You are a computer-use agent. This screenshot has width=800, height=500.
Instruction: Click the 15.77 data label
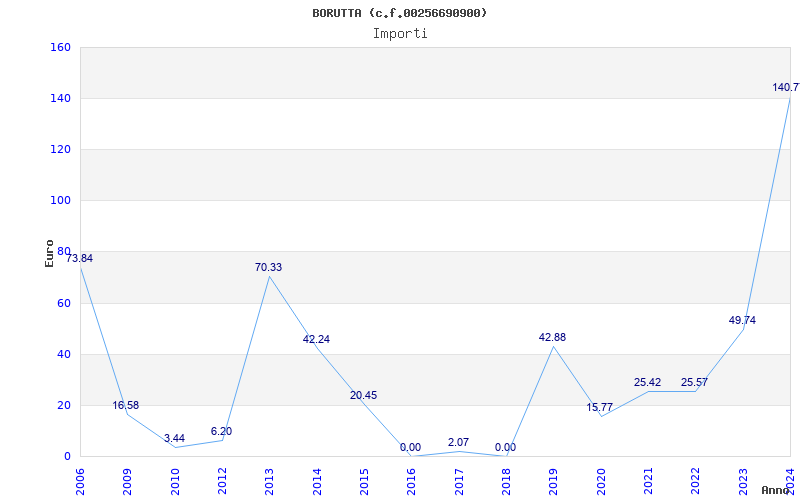tap(599, 407)
